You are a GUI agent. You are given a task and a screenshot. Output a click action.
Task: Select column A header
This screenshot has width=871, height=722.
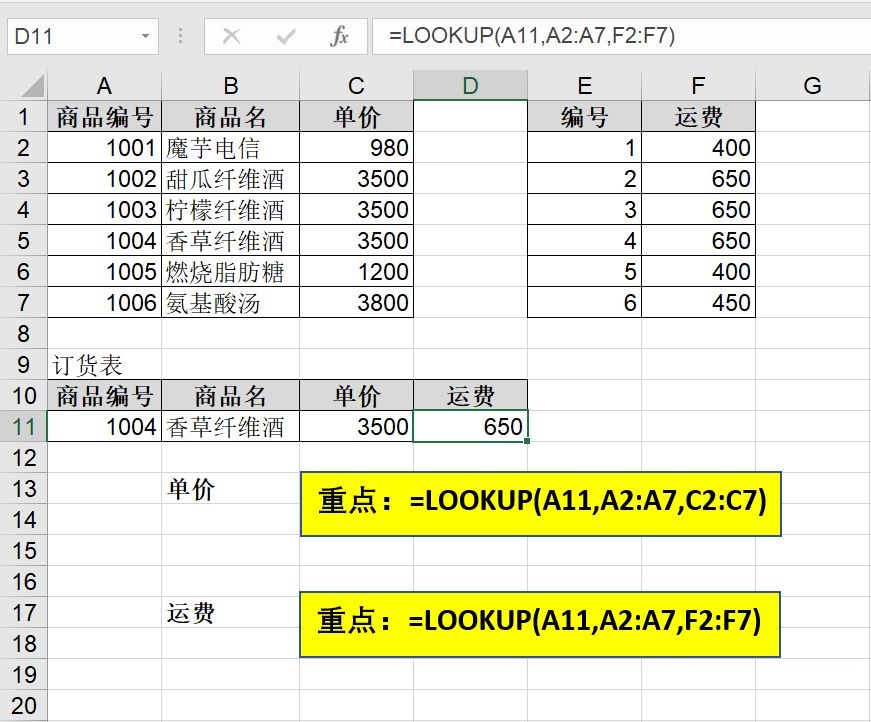[x=104, y=86]
